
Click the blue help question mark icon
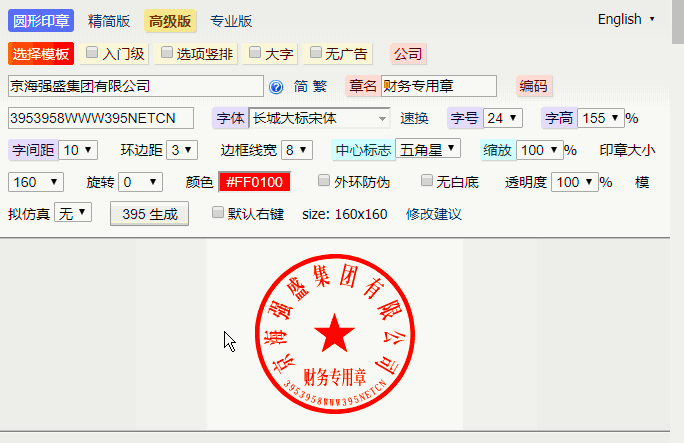coord(276,87)
